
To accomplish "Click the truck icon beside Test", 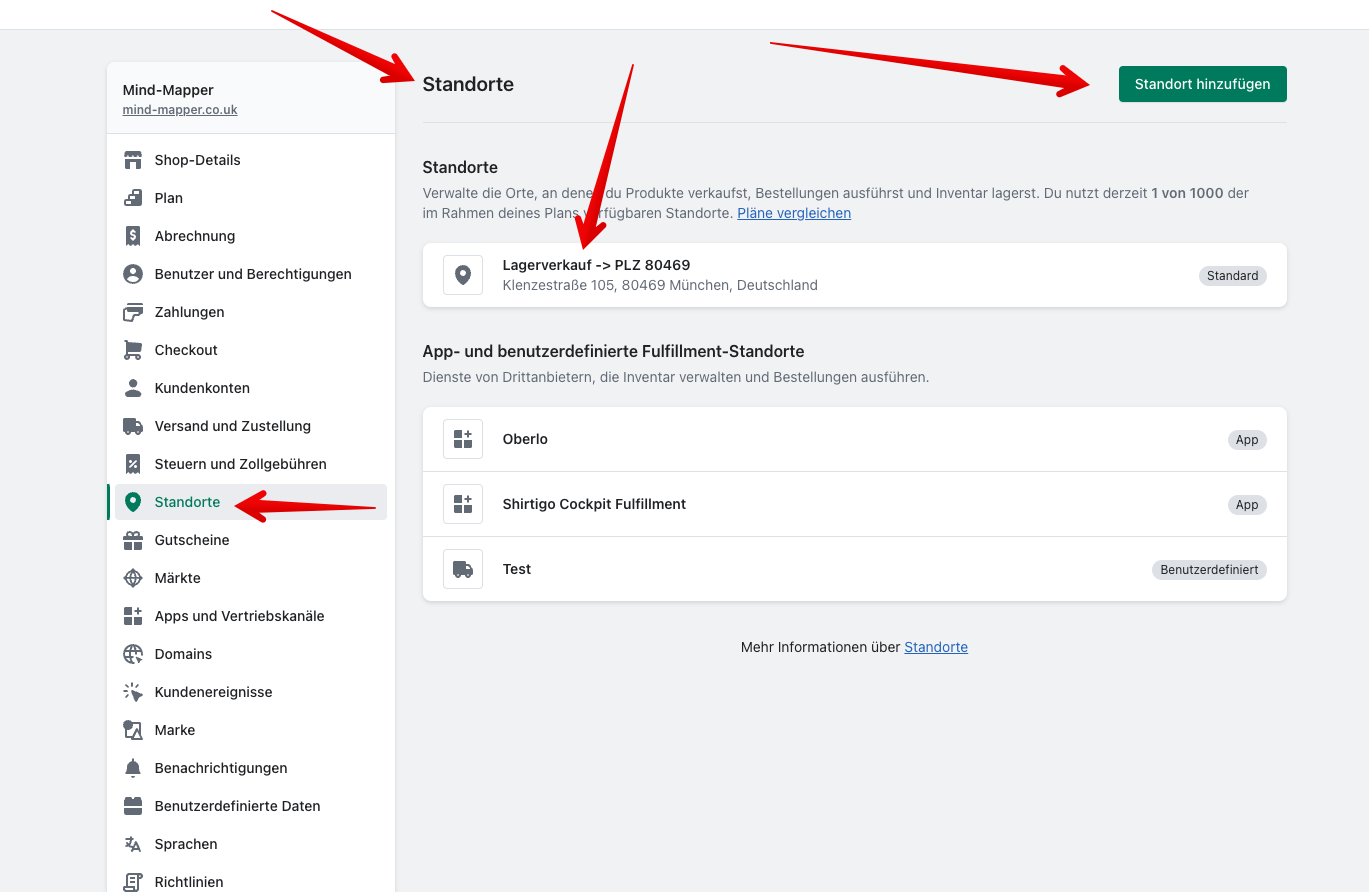I will 463,569.
